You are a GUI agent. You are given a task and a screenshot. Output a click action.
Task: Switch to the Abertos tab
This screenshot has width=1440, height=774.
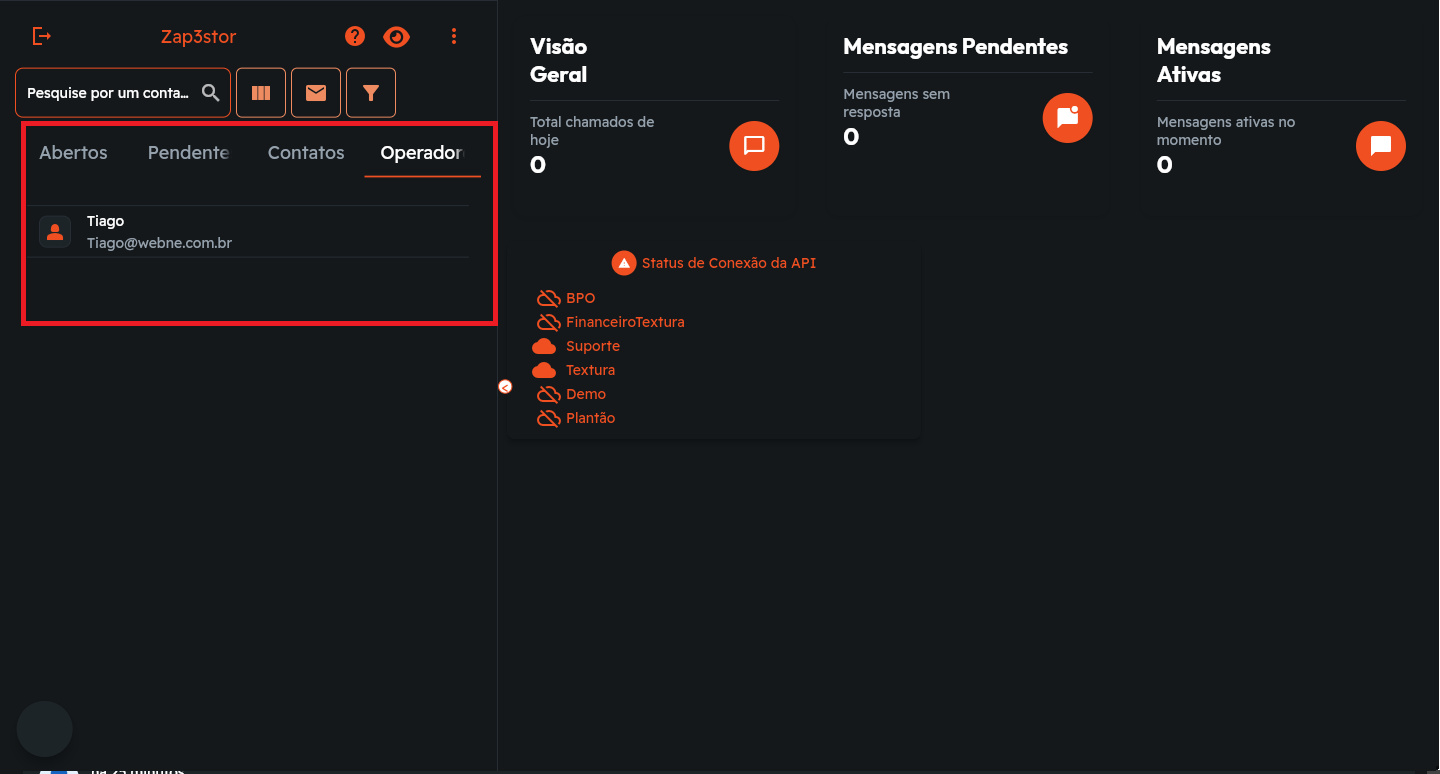point(73,153)
